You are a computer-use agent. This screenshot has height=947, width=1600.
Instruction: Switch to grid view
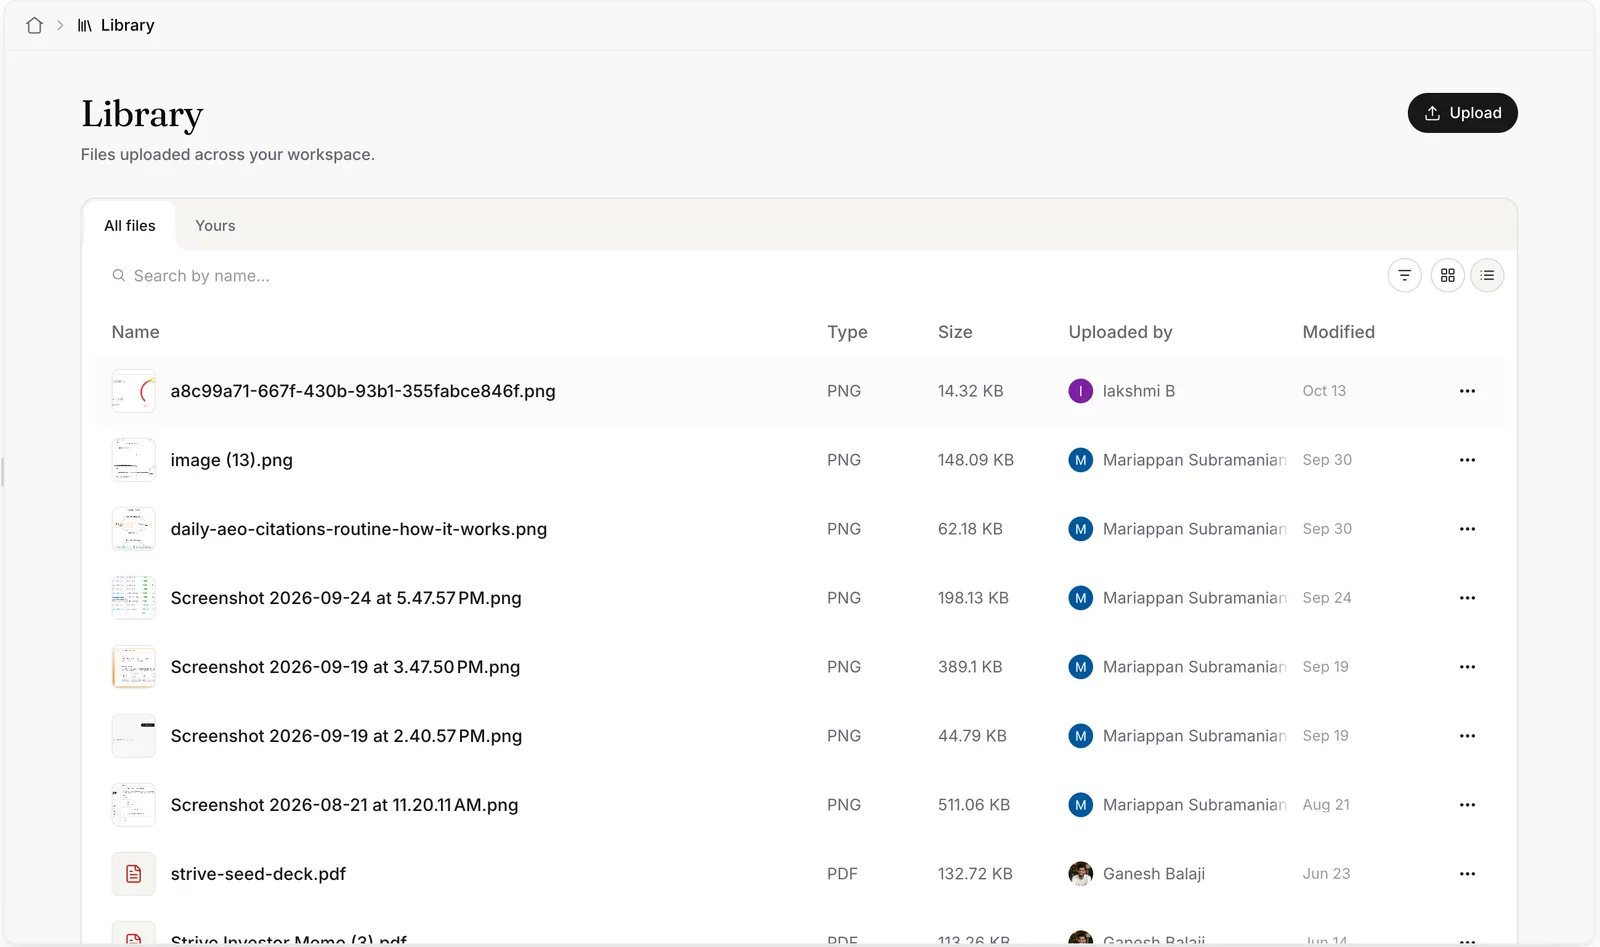pyautogui.click(x=1447, y=275)
